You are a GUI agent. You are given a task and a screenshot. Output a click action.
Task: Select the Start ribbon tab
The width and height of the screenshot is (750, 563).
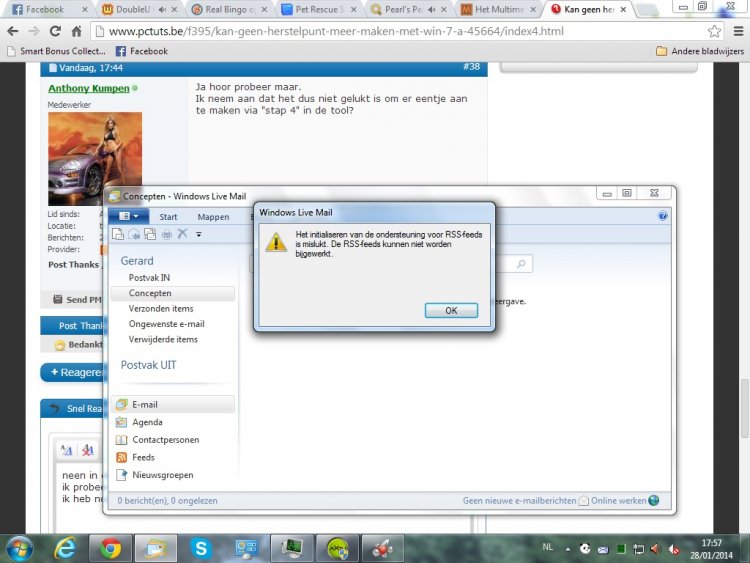coord(168,216)
